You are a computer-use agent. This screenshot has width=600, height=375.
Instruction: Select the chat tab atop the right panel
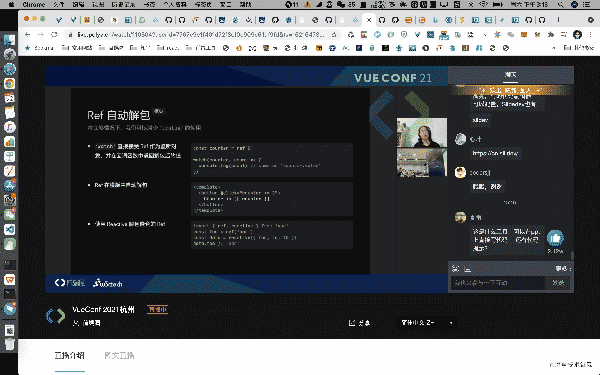[510, 75]
